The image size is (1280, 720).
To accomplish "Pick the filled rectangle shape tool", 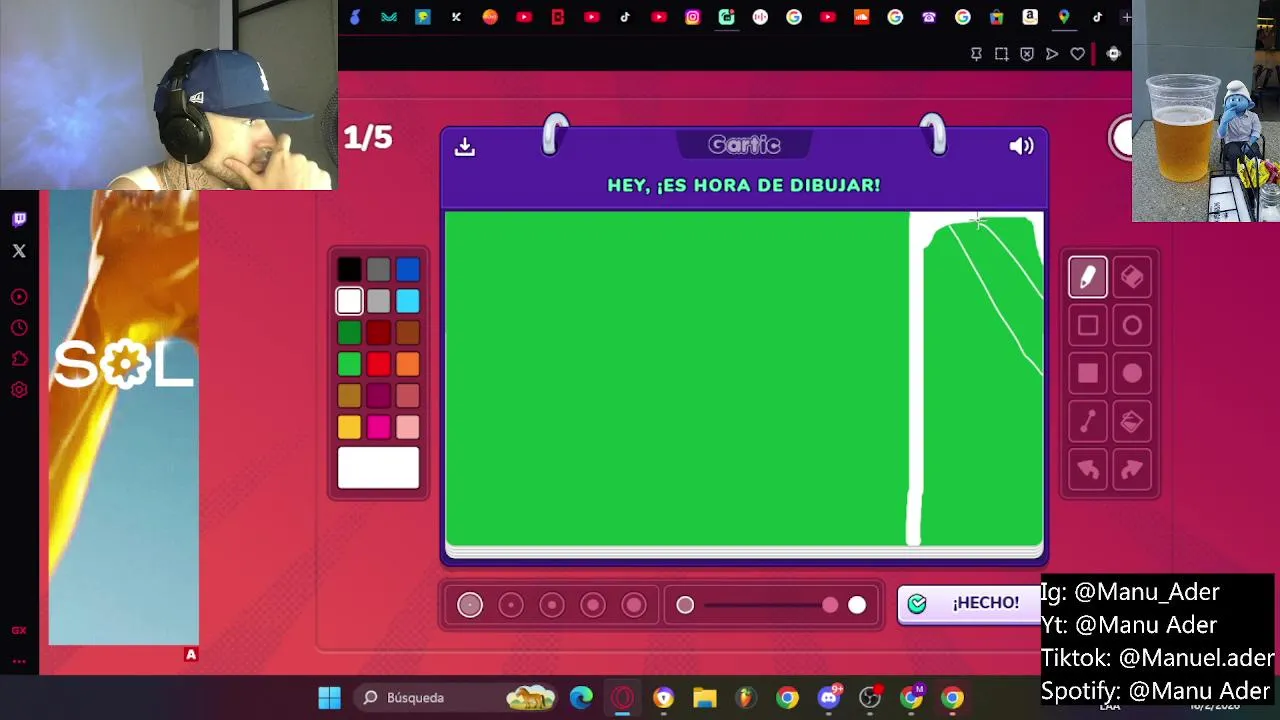I will point(1088,373).
